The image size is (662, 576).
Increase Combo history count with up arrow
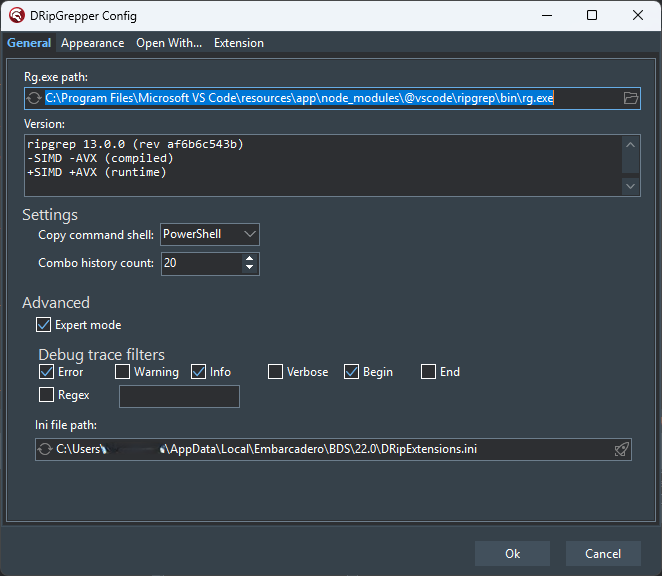[x=250, y=258]
